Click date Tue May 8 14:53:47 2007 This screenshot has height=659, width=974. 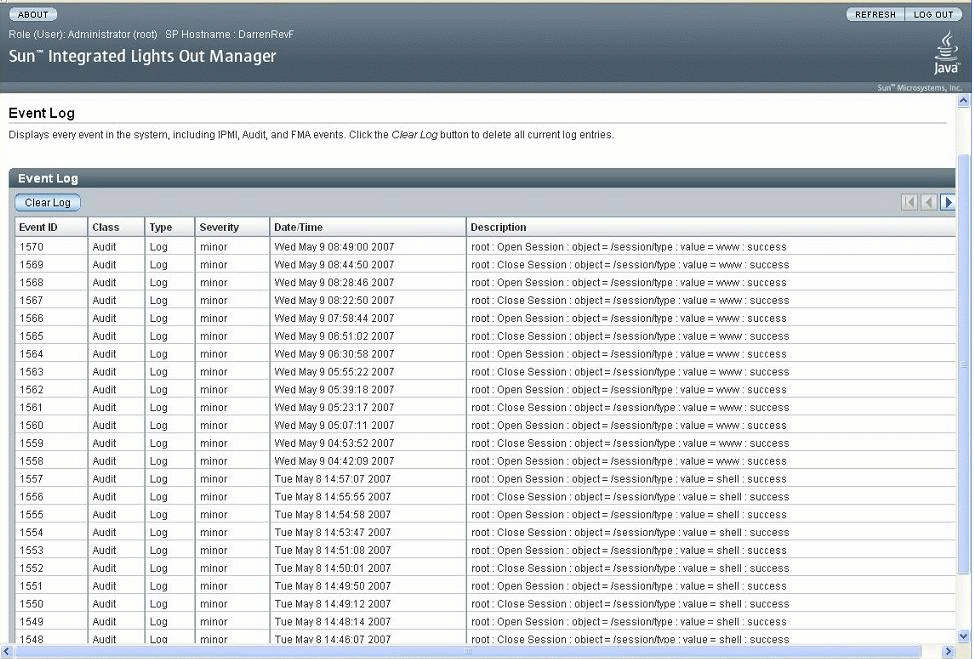[x=333, y=533]
